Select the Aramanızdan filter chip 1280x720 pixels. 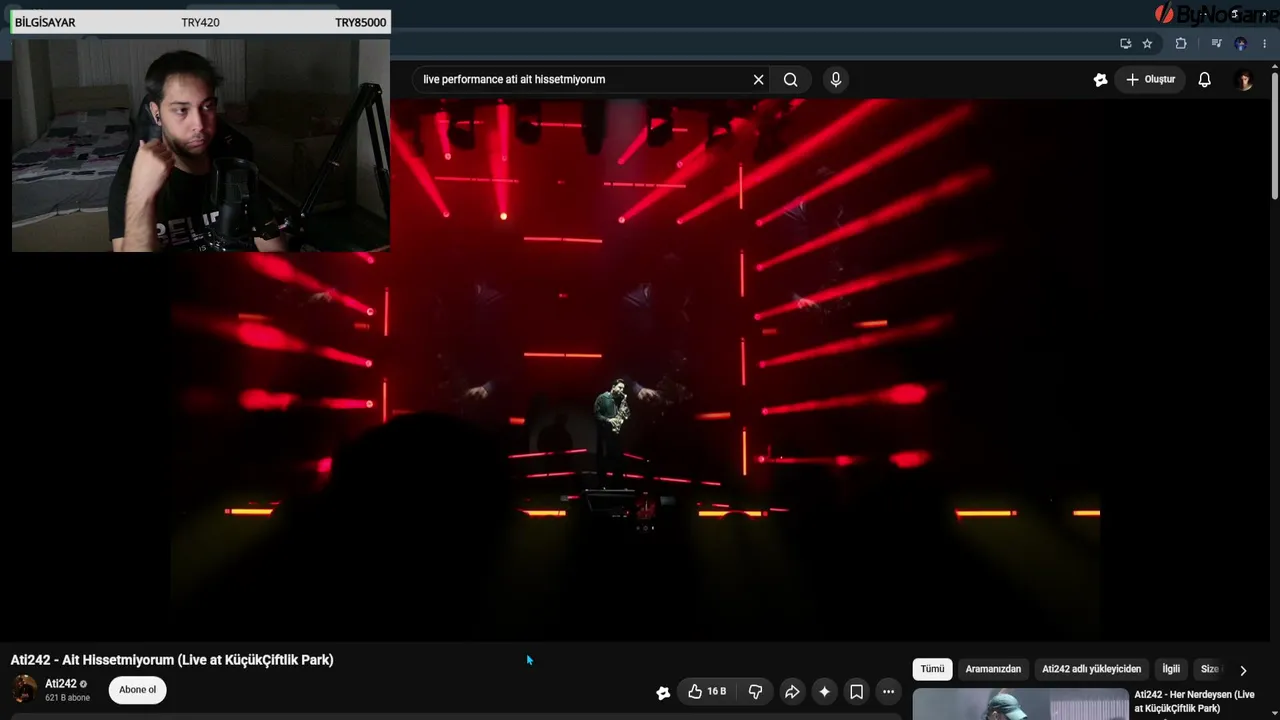pyautogui.click(x=993, y=669)
